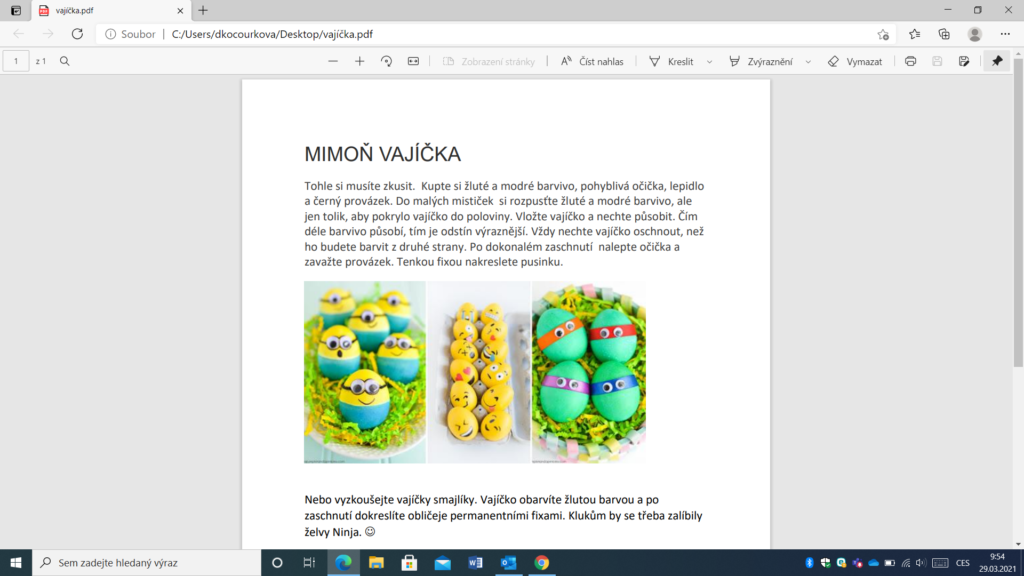Select the vajíčka.pdf tab
Screen dimensions: 1024x576
tap(111, 10)
